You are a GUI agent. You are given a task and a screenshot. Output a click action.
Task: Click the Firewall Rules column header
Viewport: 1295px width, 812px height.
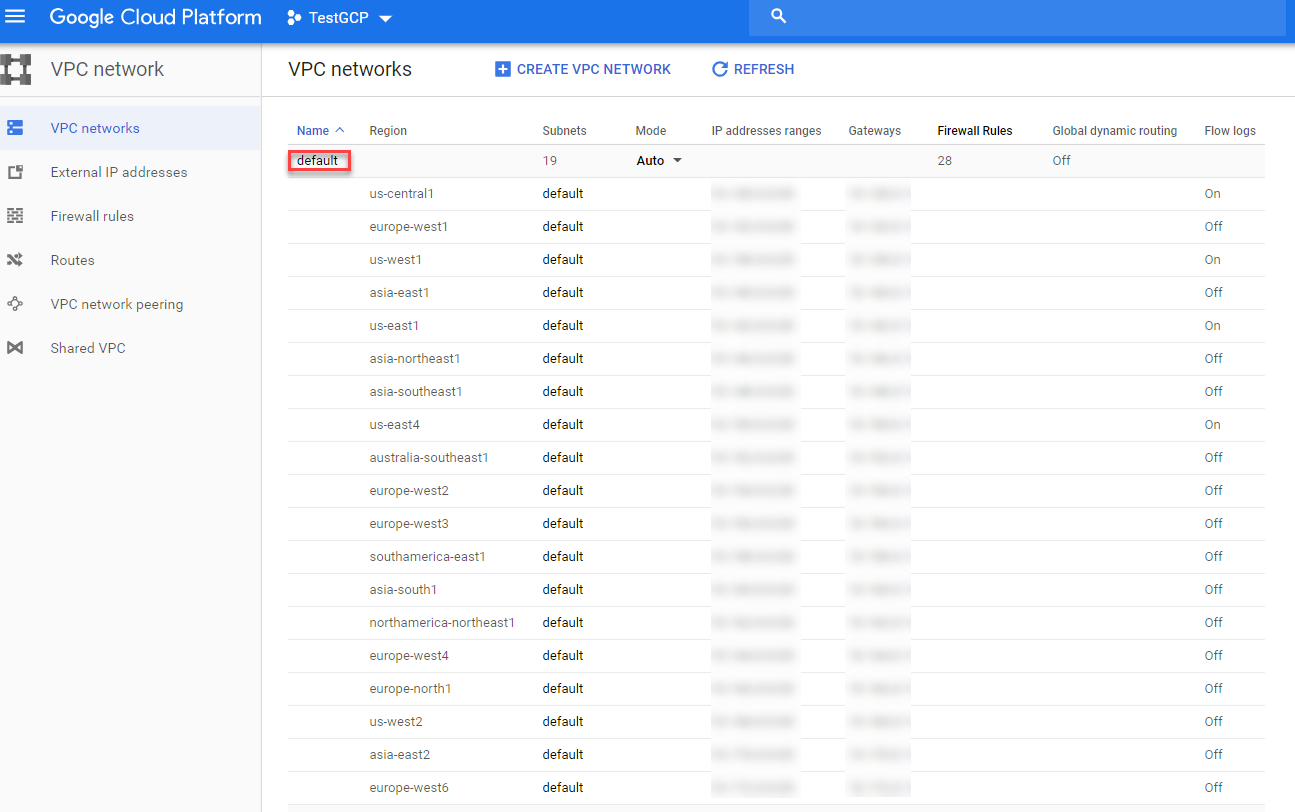pyautogui.click(x=975, y=131)
